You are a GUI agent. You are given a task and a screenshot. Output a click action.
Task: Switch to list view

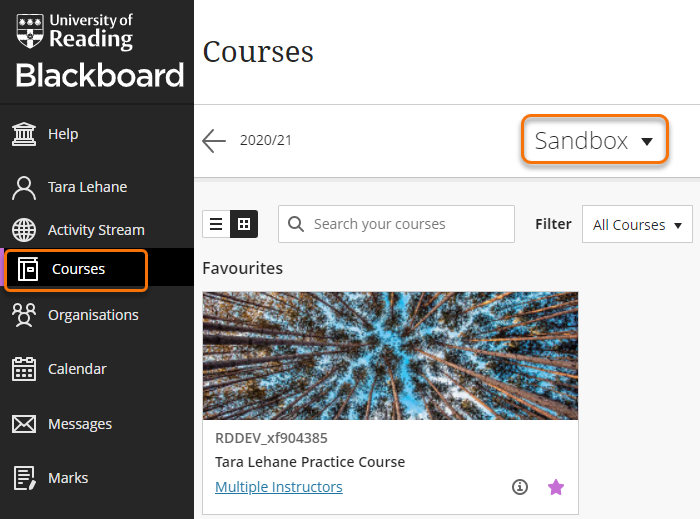216,225
